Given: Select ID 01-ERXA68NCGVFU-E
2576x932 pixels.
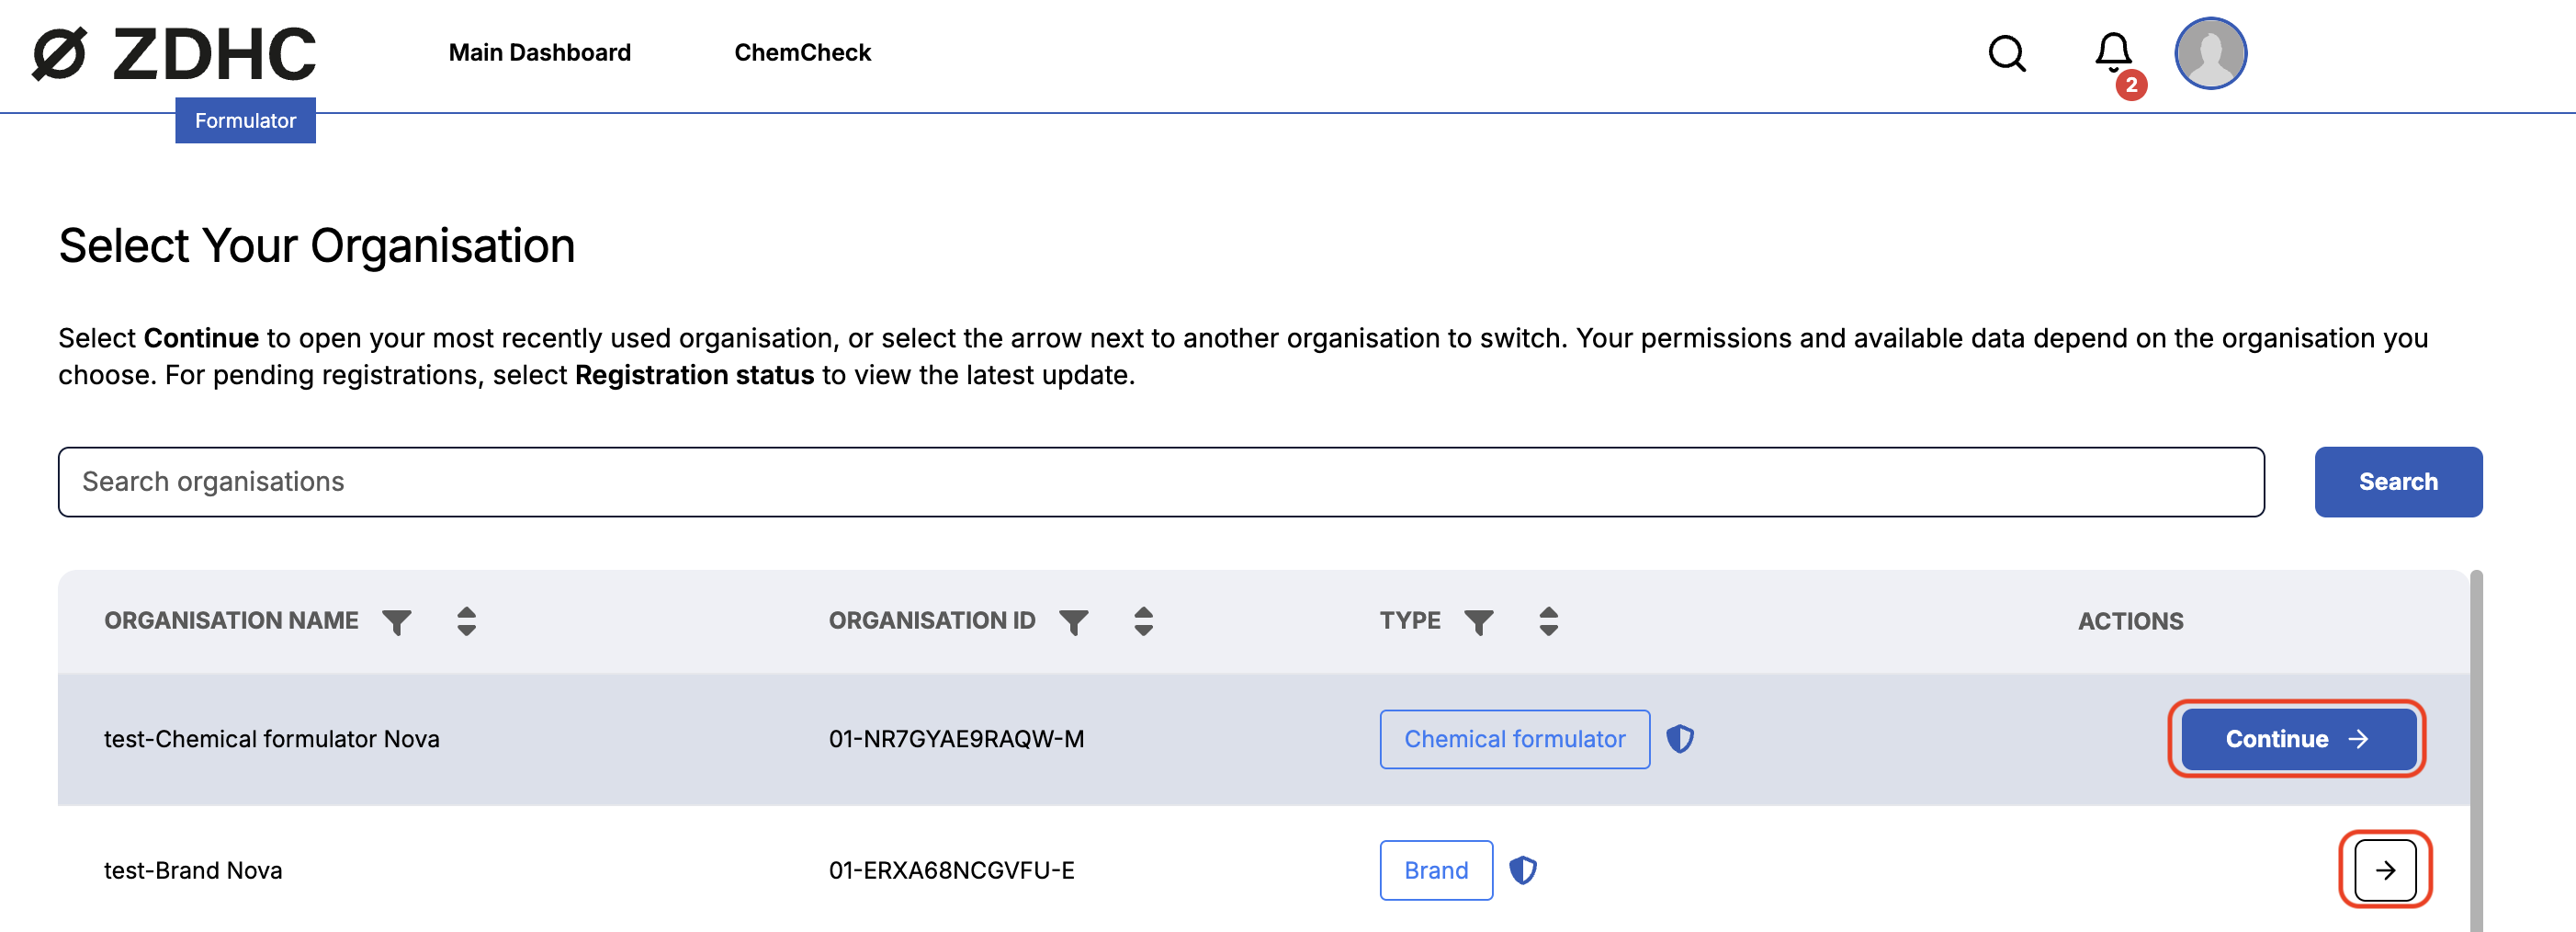Looking at the screenshot, I should pos(951,871).
